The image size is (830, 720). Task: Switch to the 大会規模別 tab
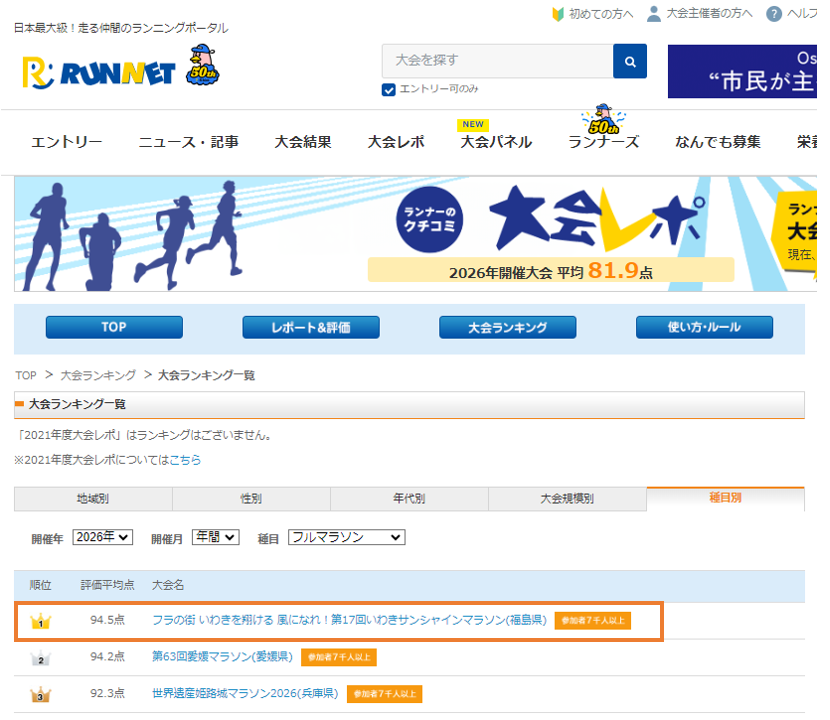click(x=565, y=498)
